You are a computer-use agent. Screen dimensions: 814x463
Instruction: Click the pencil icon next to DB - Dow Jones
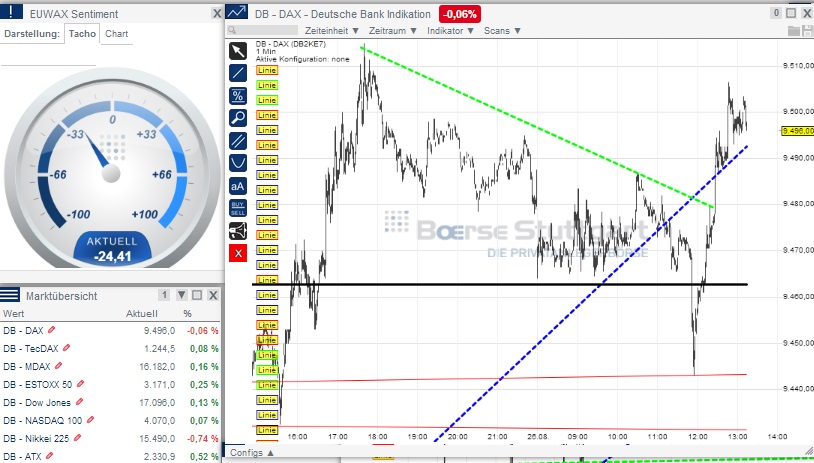(x=79, y=402)
